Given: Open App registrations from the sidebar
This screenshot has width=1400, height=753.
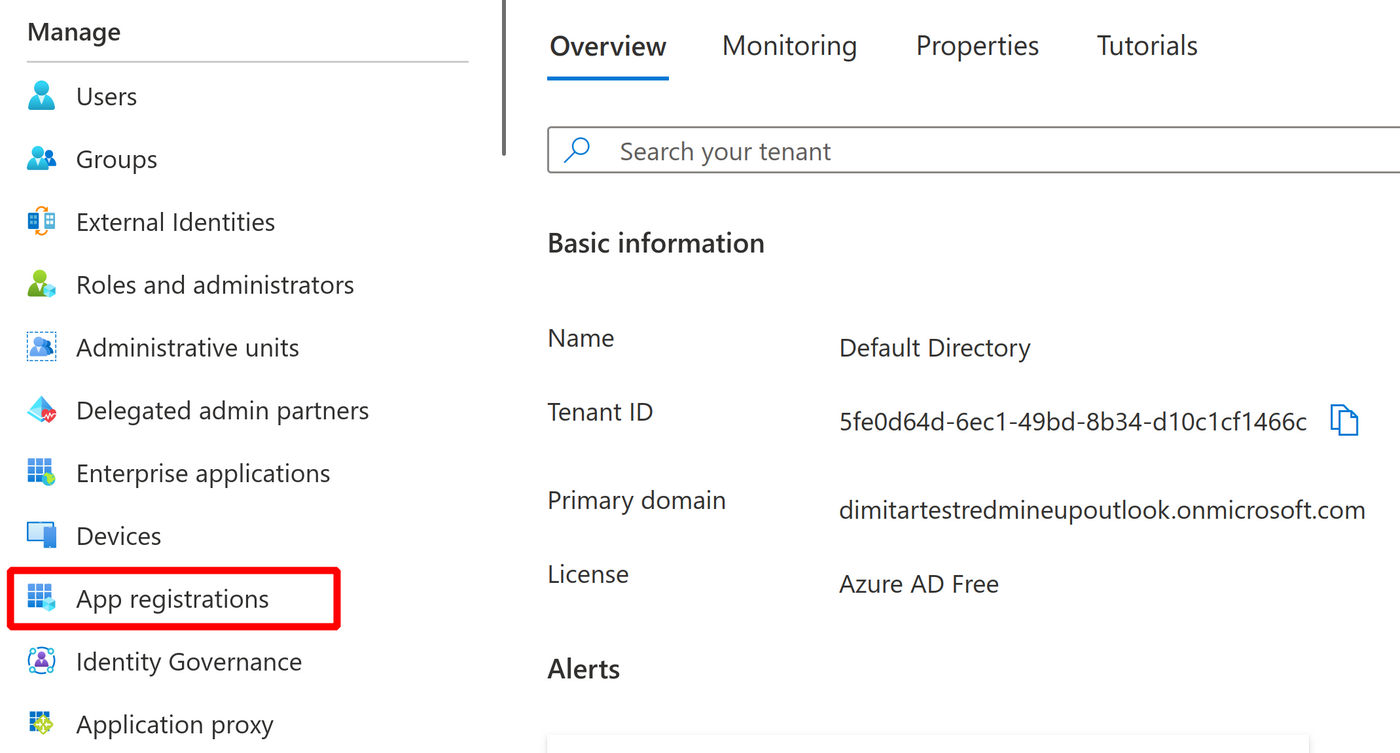Looking at the screenshot, I should tap(172, 598).
